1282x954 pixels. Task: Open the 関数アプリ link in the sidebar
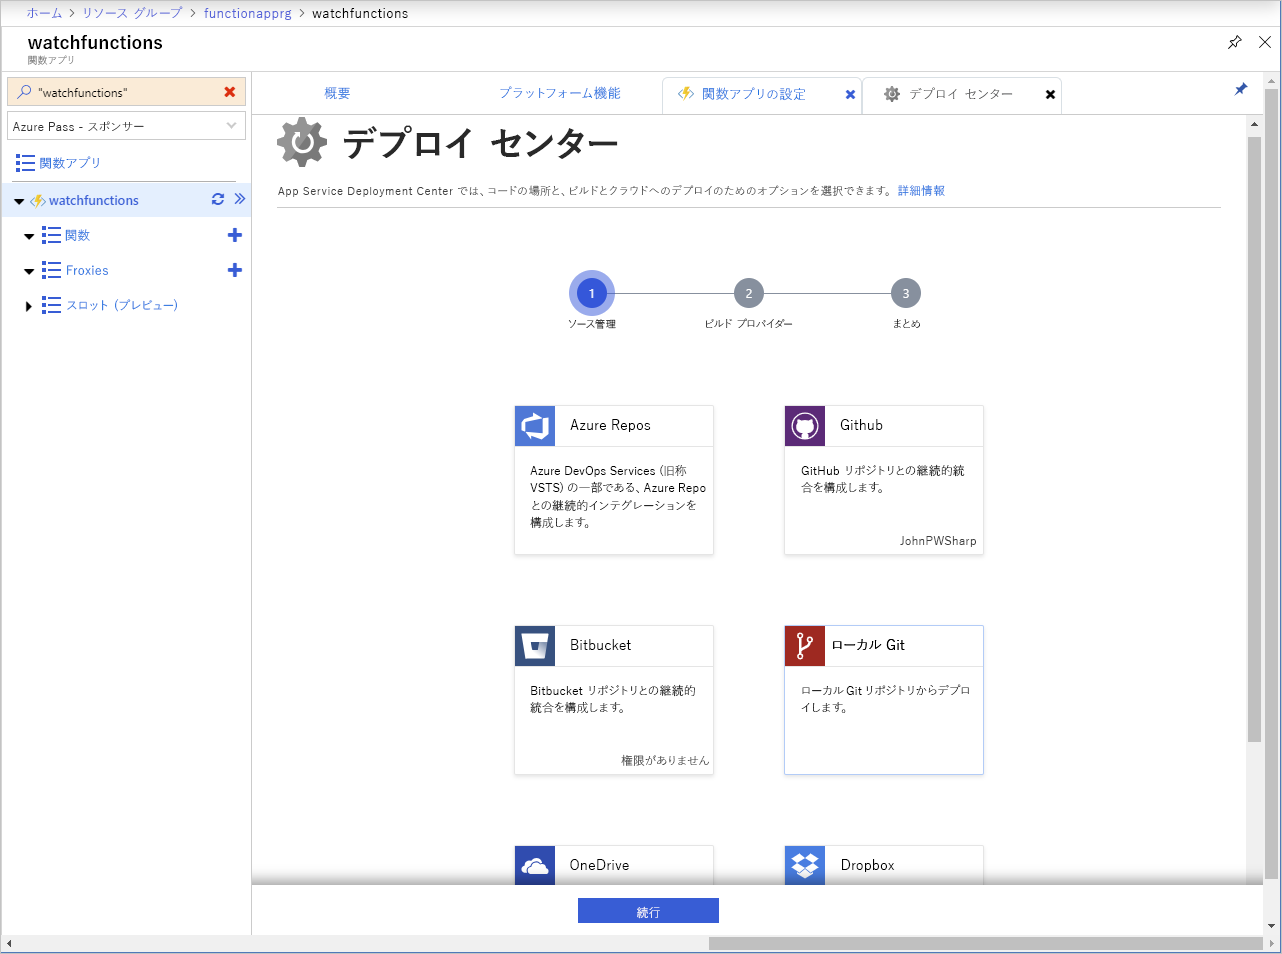coord(70,163)
